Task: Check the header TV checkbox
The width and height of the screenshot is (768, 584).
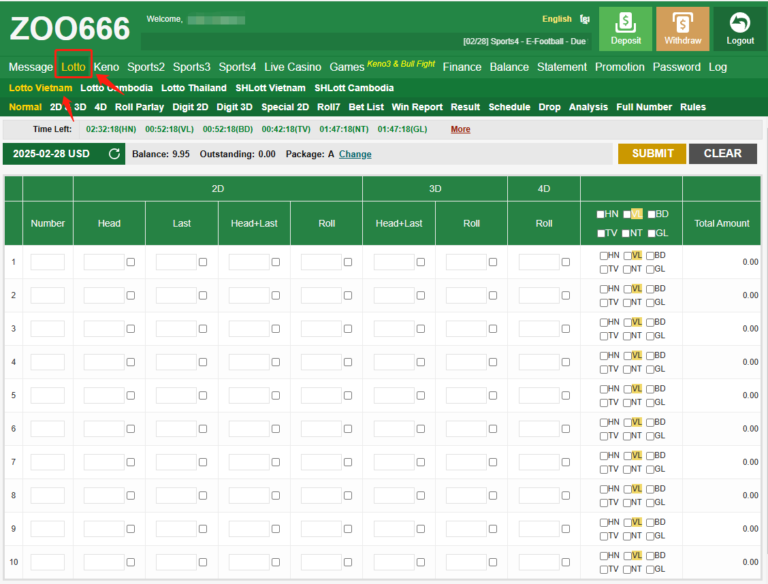Action: (600, 233)
